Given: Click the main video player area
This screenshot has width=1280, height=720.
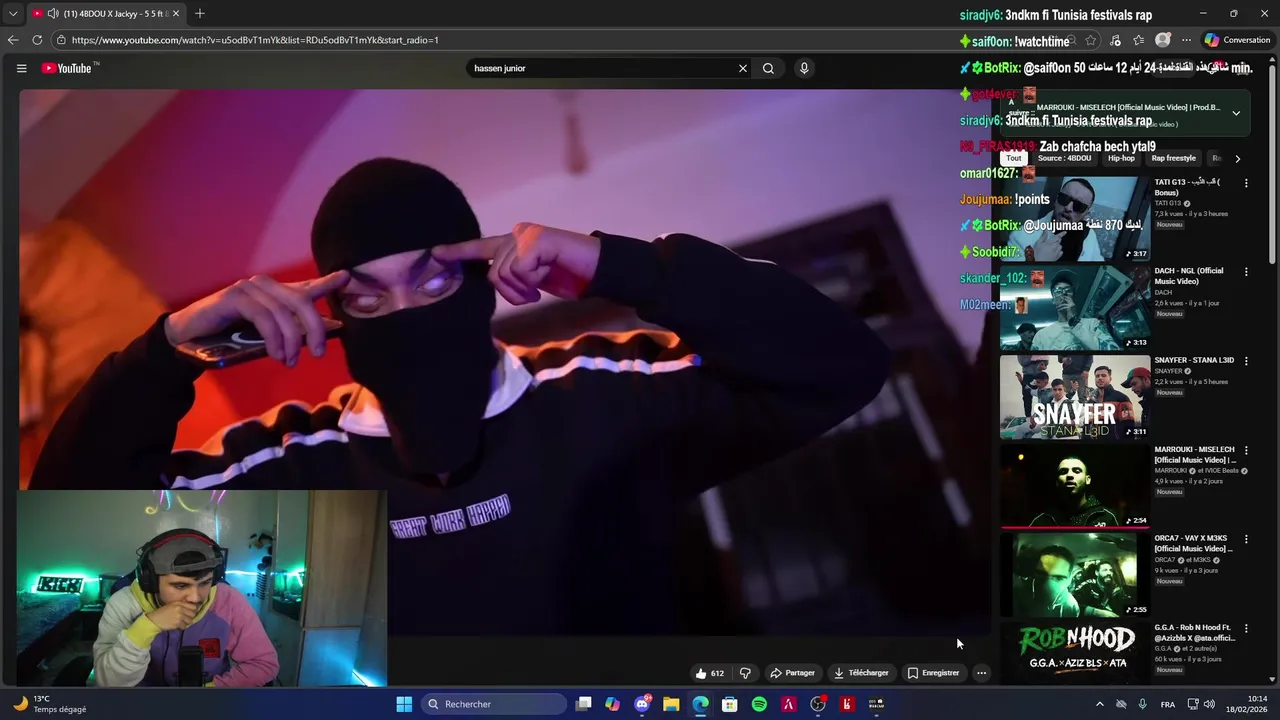Looking at the screenshot, I should 505,362.
